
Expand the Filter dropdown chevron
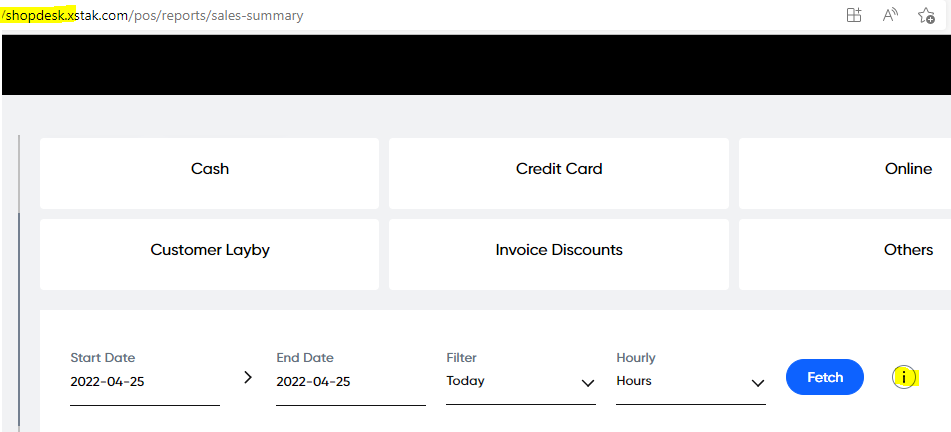588,382
